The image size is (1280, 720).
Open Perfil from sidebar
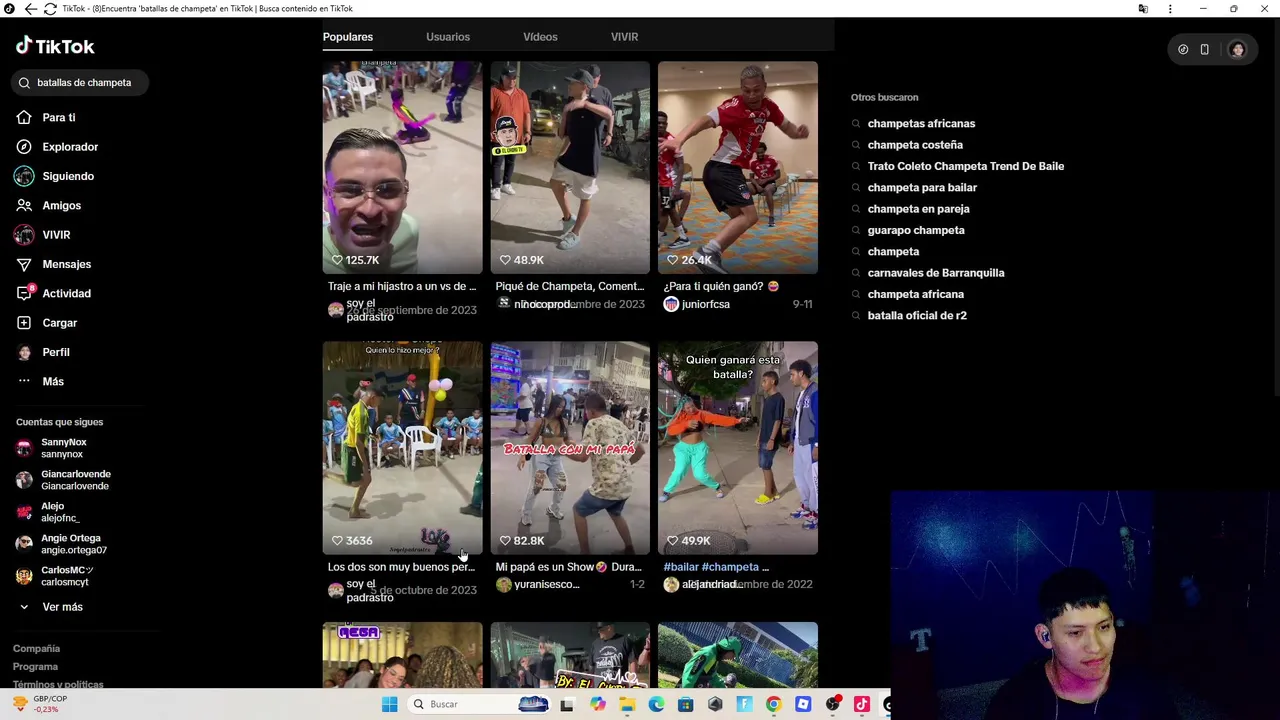[56, 352]
